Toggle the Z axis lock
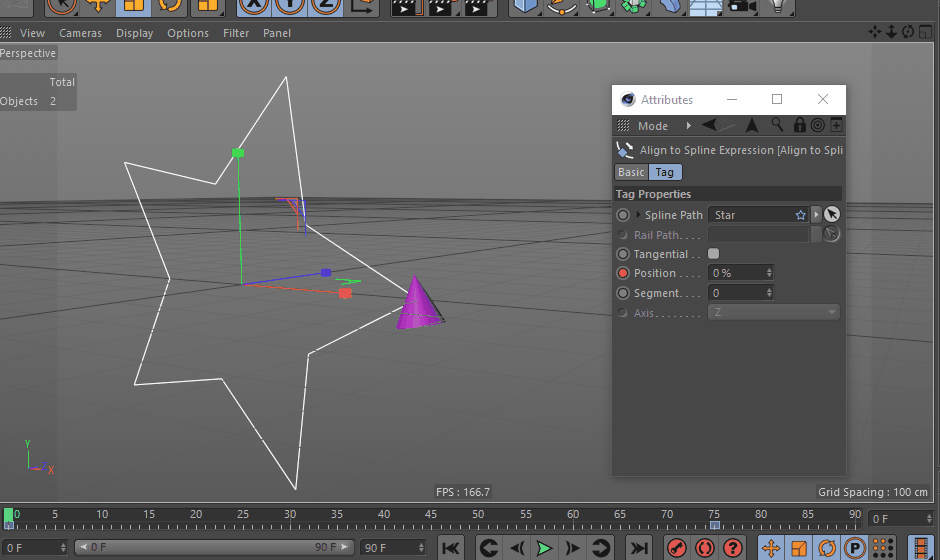Screen dimensions: 940x560 tap(326, 5)
